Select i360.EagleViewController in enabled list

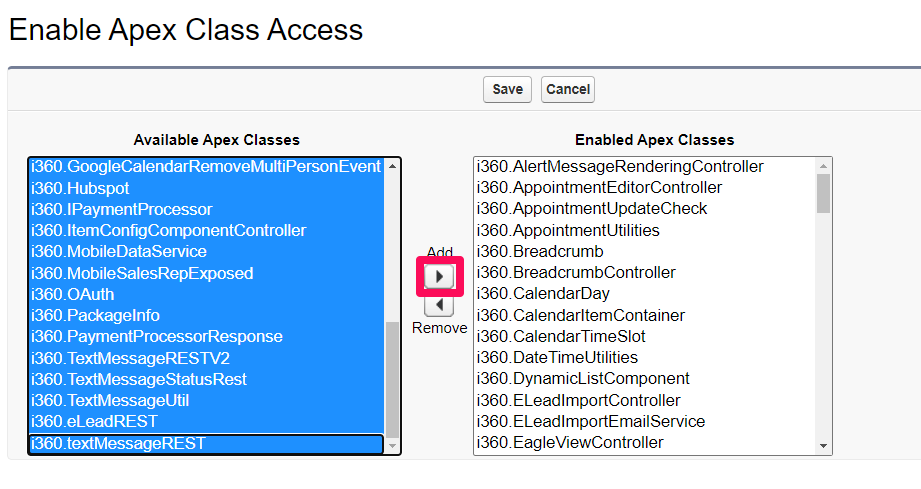645,442
